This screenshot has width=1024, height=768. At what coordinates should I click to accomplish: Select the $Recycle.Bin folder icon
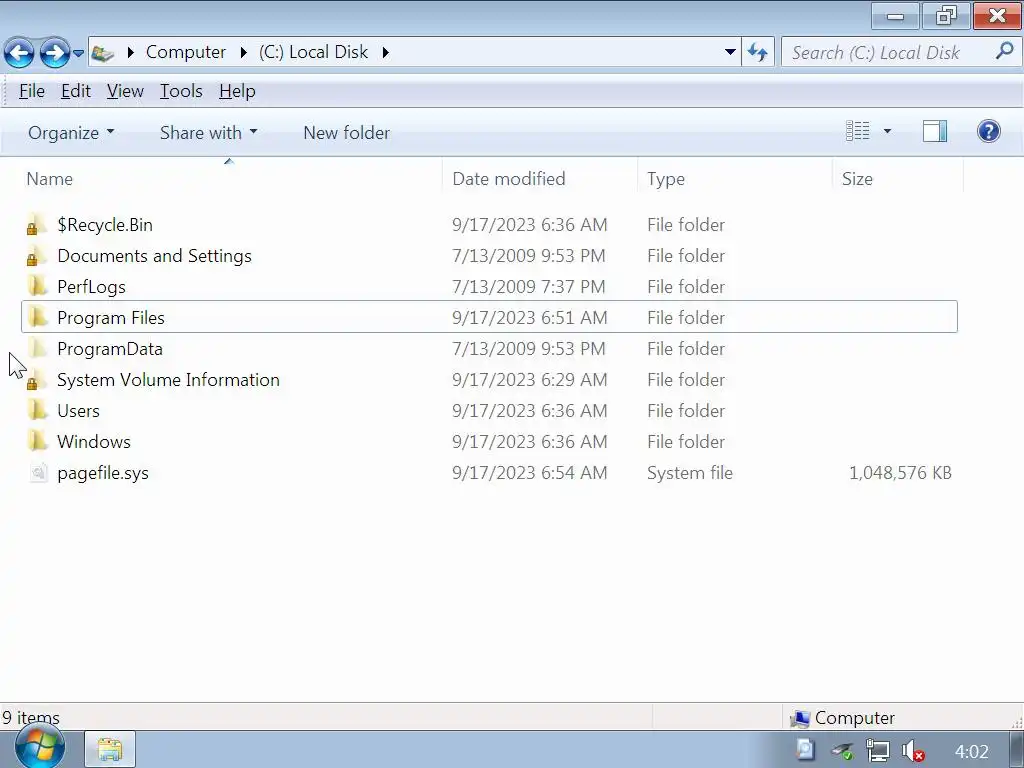point(37,225)
